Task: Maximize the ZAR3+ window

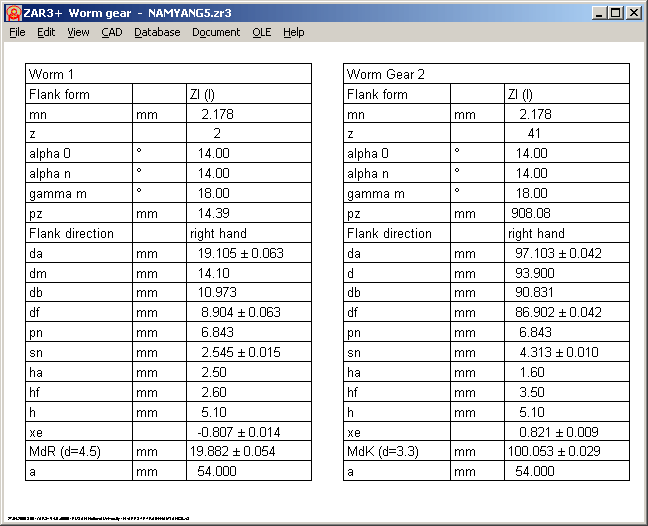Action: pos(615,13)
